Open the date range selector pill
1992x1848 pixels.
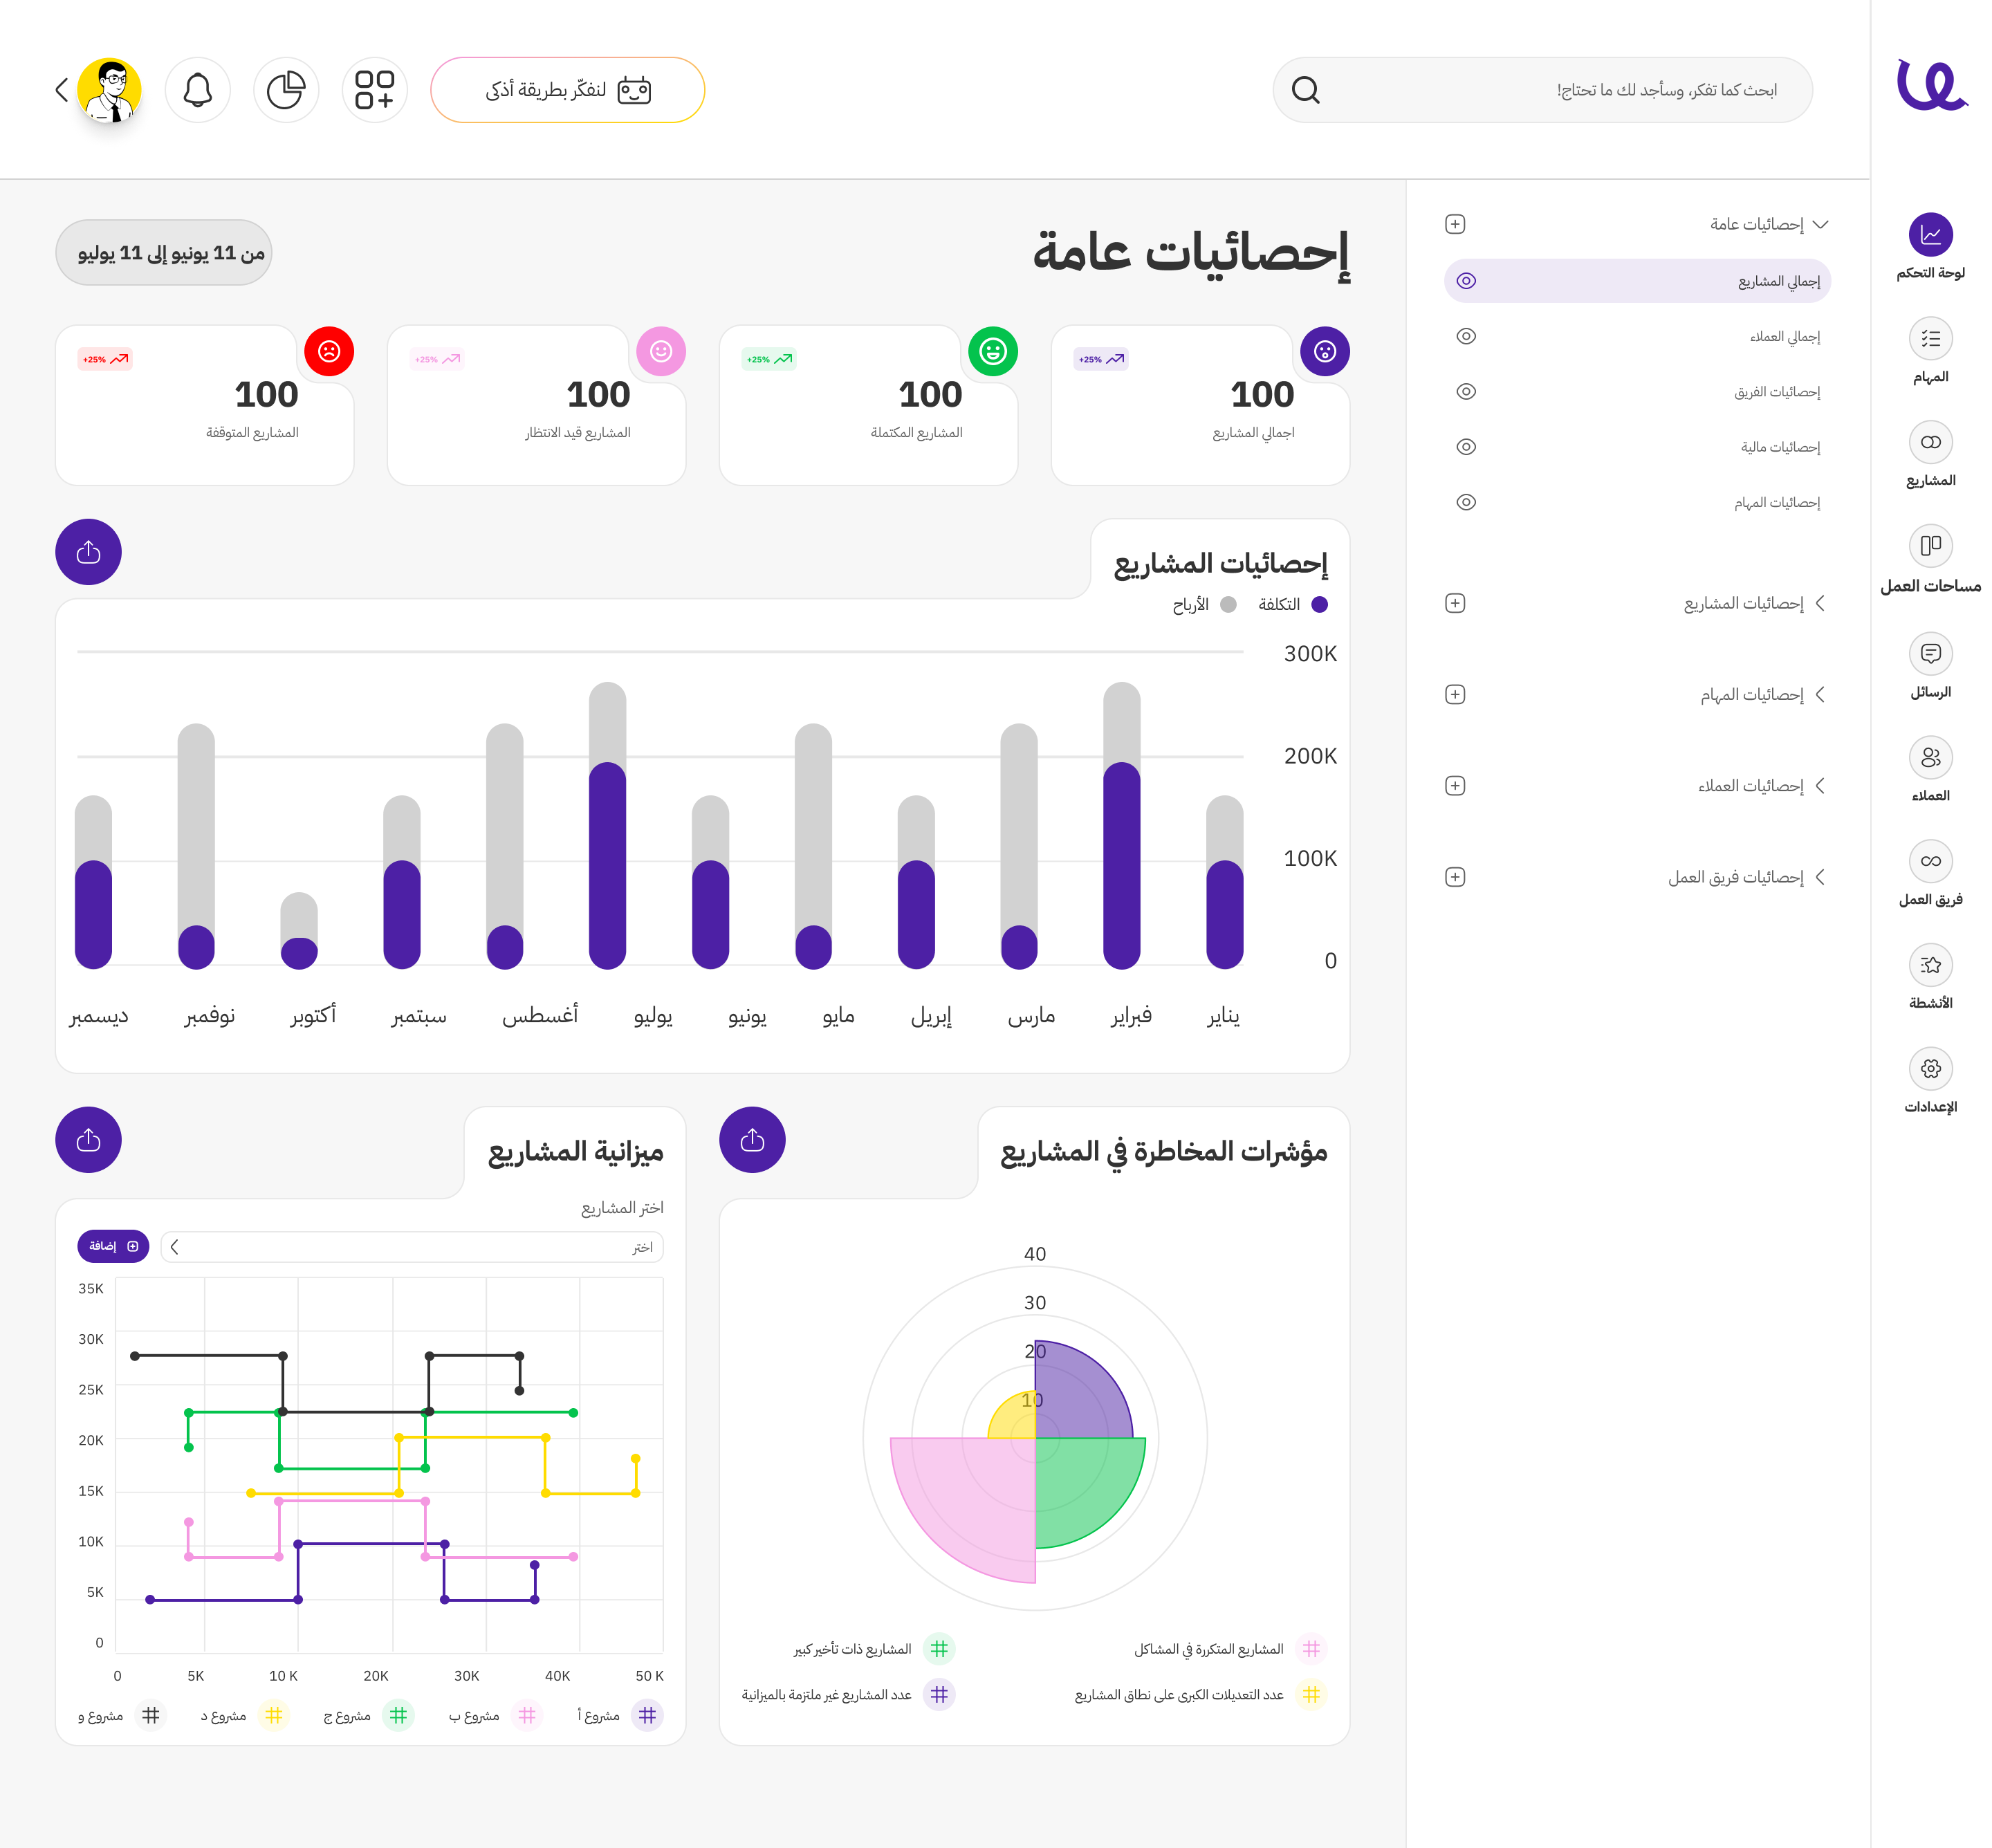pos(164,253)
